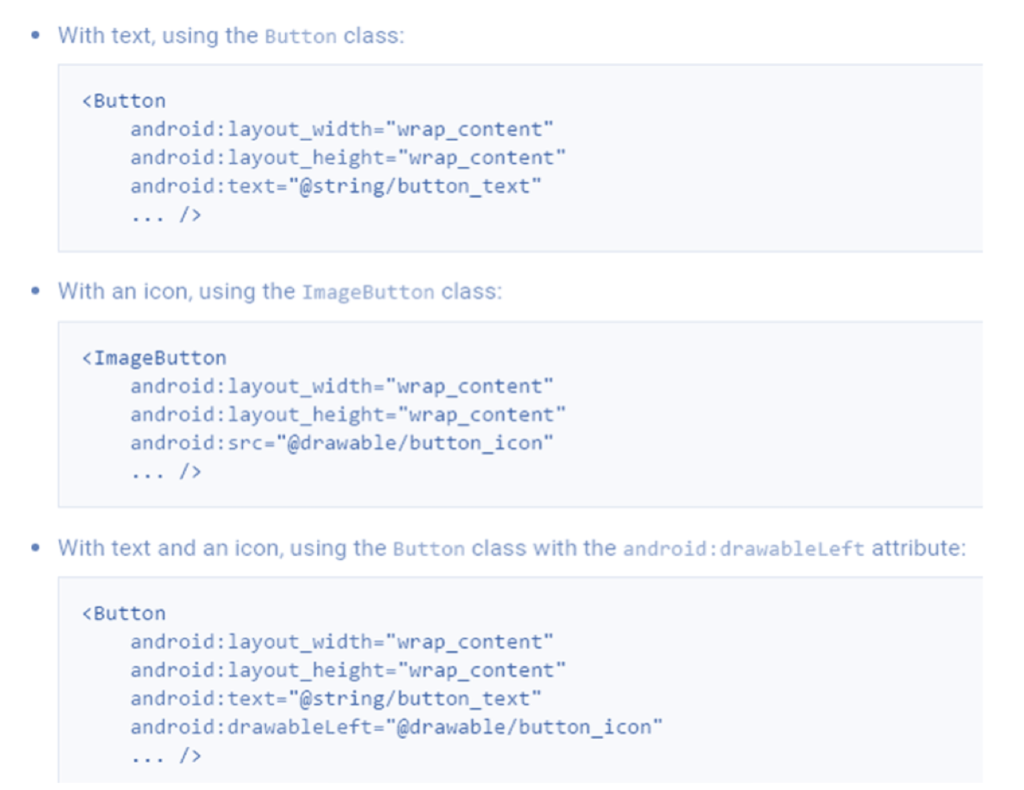Screen dimensions: 1024x790
Task: Click the "<ImageButton" opening tag in code
Action: [154, 358]
